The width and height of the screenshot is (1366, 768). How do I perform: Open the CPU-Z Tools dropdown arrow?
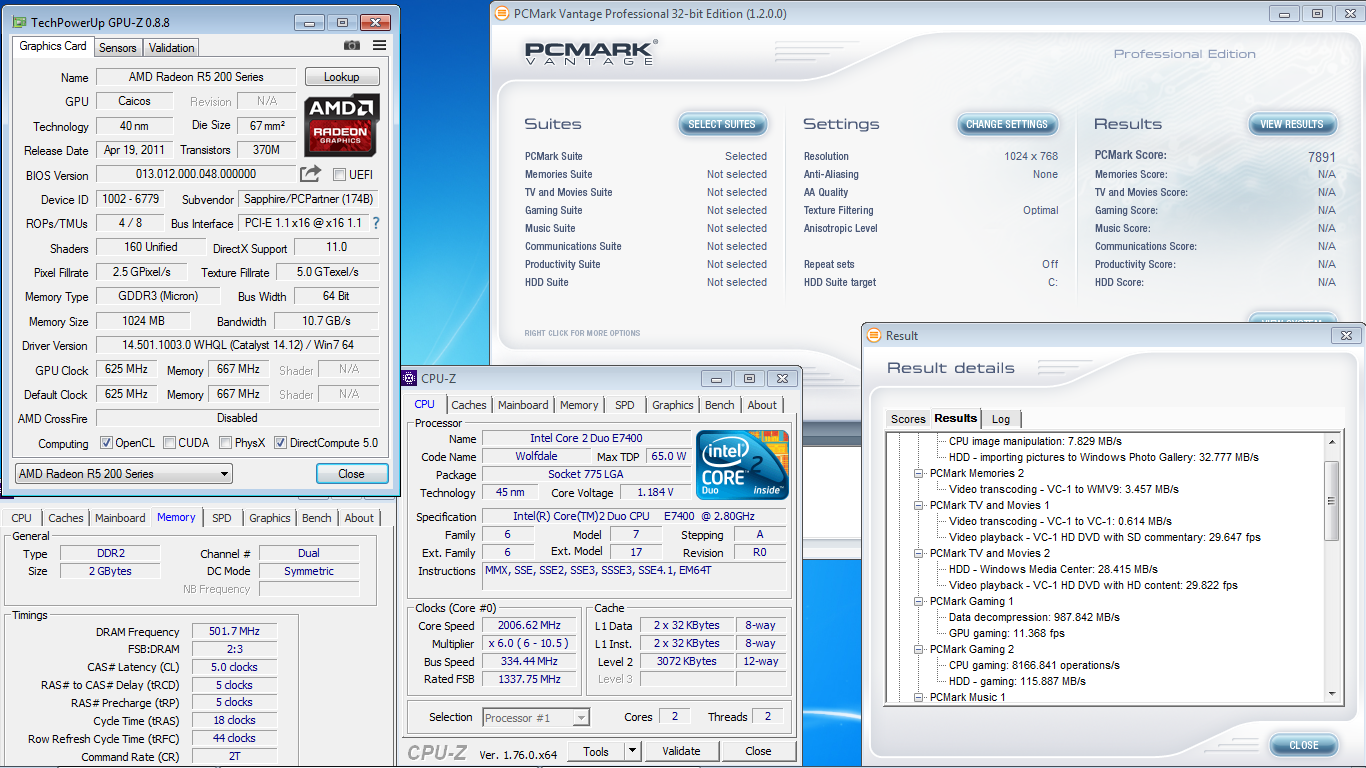pyautogui.click(x=632, y=751)
